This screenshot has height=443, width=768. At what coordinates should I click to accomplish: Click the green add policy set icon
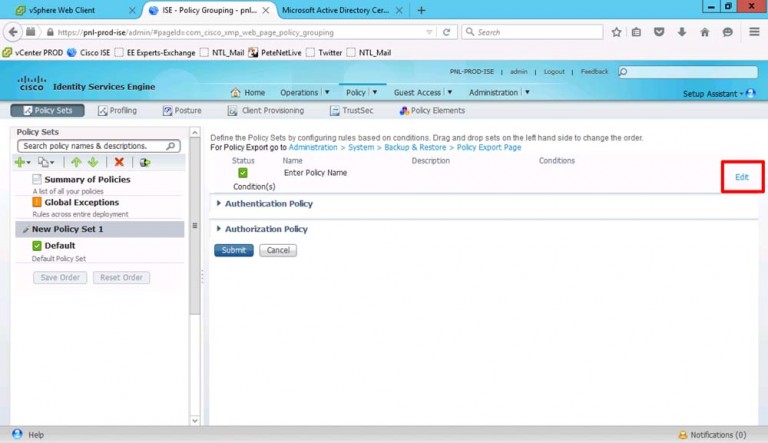tap(20, 162)
